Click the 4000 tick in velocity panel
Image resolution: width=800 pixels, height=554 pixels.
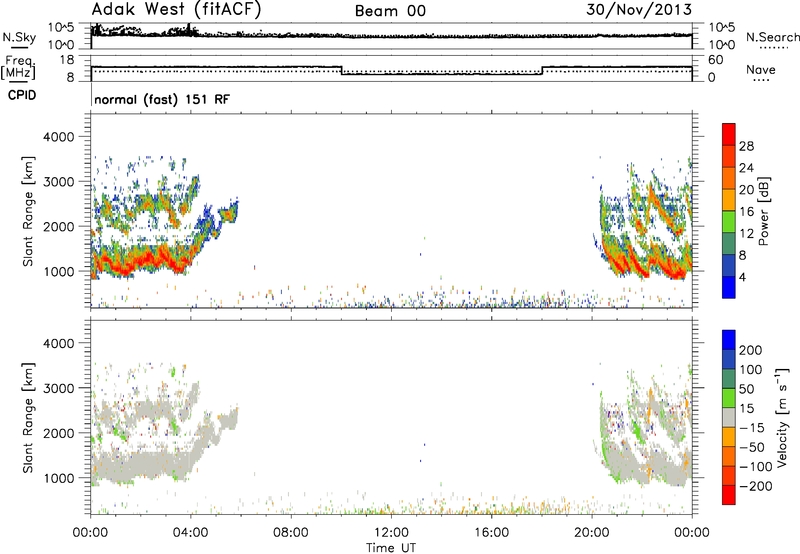coord(58,343)
